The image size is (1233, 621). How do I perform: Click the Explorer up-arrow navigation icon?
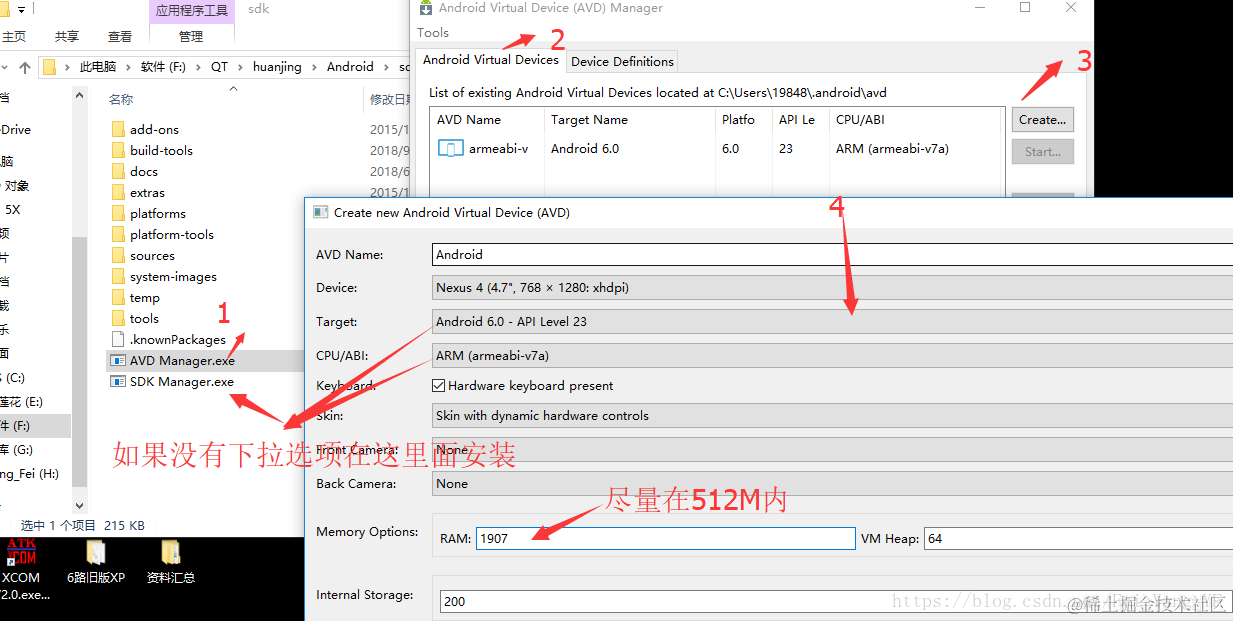point(25,67)
